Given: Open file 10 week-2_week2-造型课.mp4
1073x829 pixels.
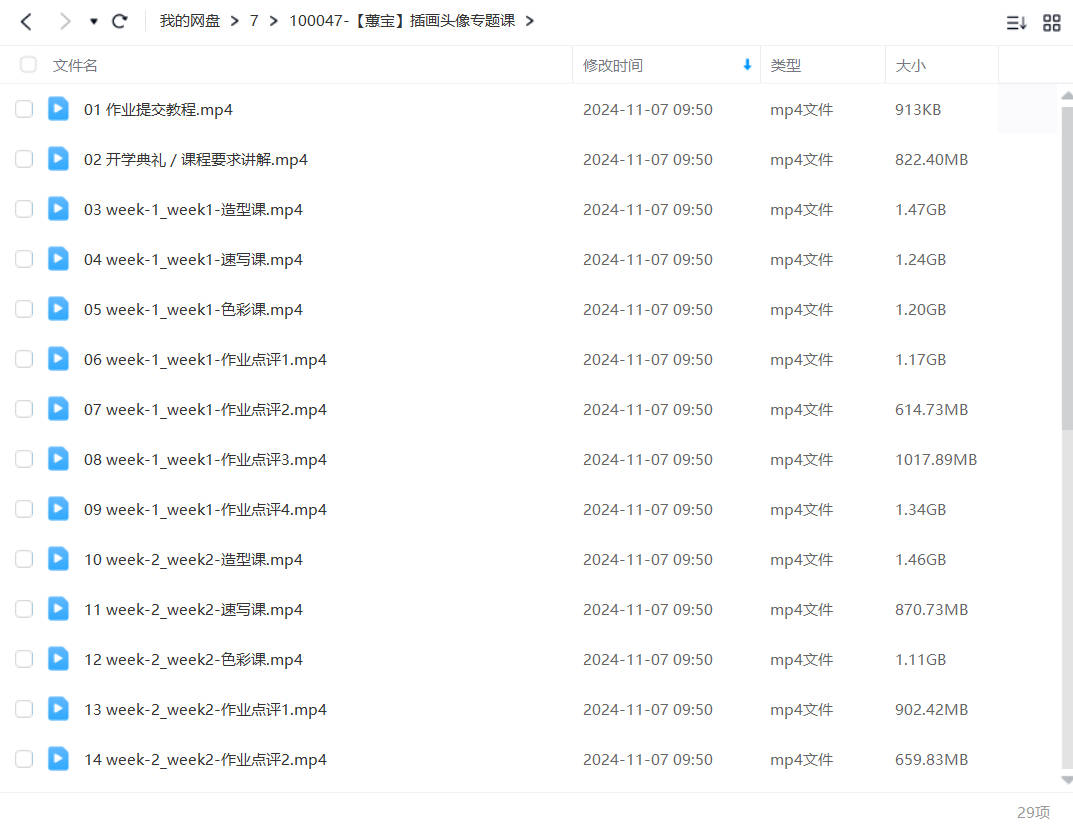Looking at the screenshot, I should (x=193, y=559).
